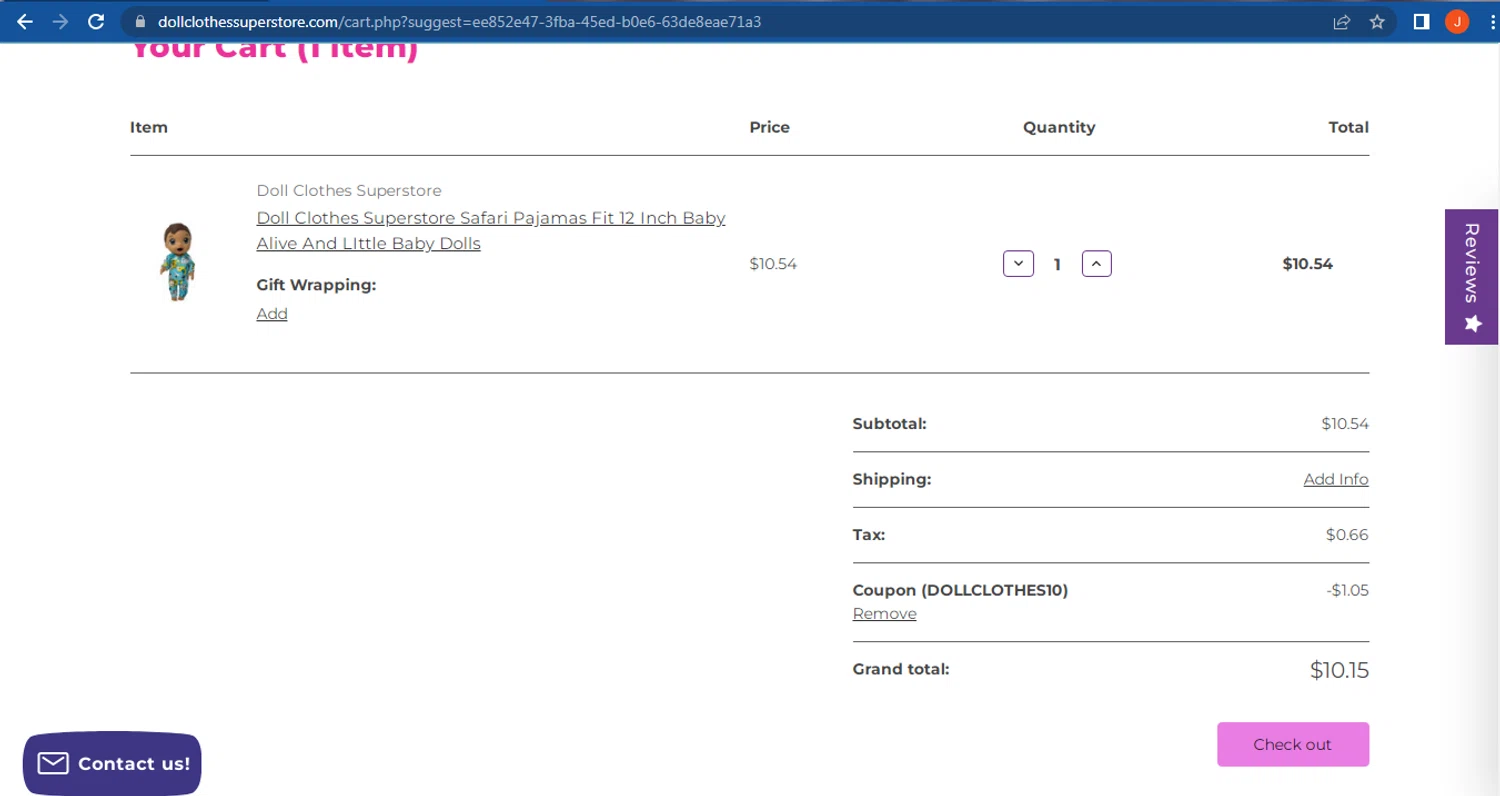The width and height of the screenshot is (1500, 796).
Task: Click the item Price $10.54 cell
Action: pos(773,264)
